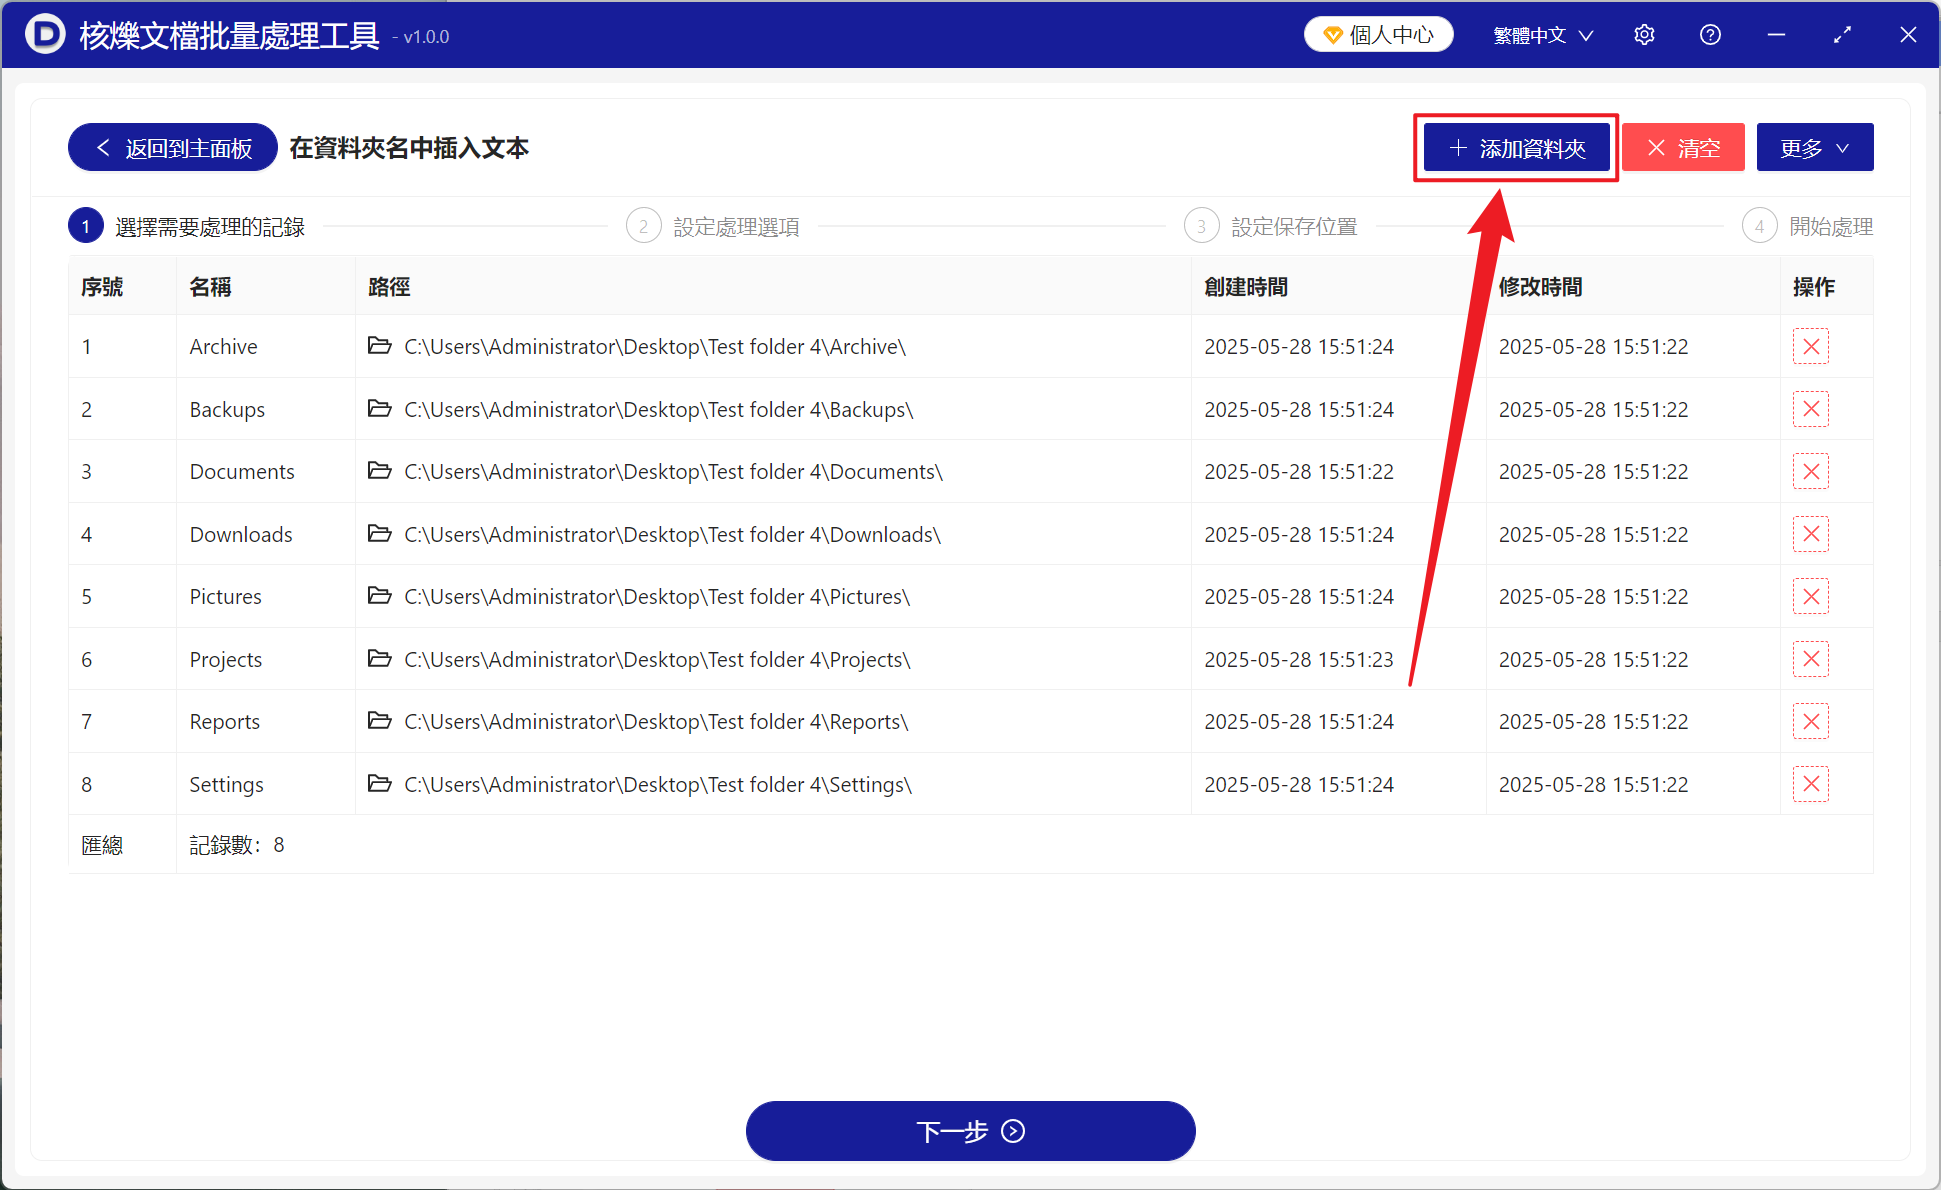Expand the 更多 dropdown menu
This screenshot has width=1941, height=1190.
(1814, 148)
